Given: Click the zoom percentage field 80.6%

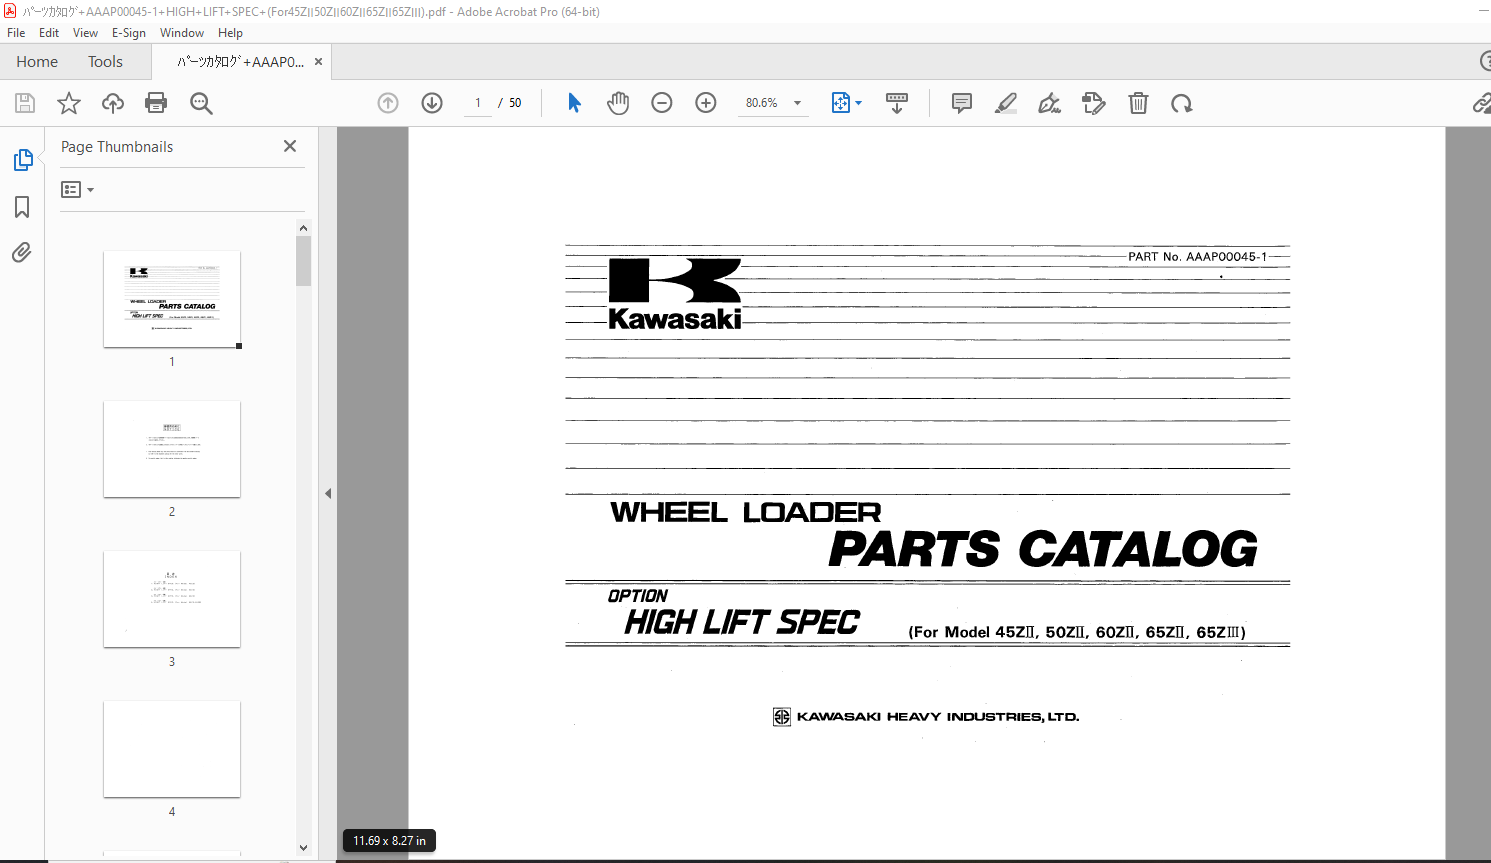Looking at the screenshot, I should (x=762, y=103).
